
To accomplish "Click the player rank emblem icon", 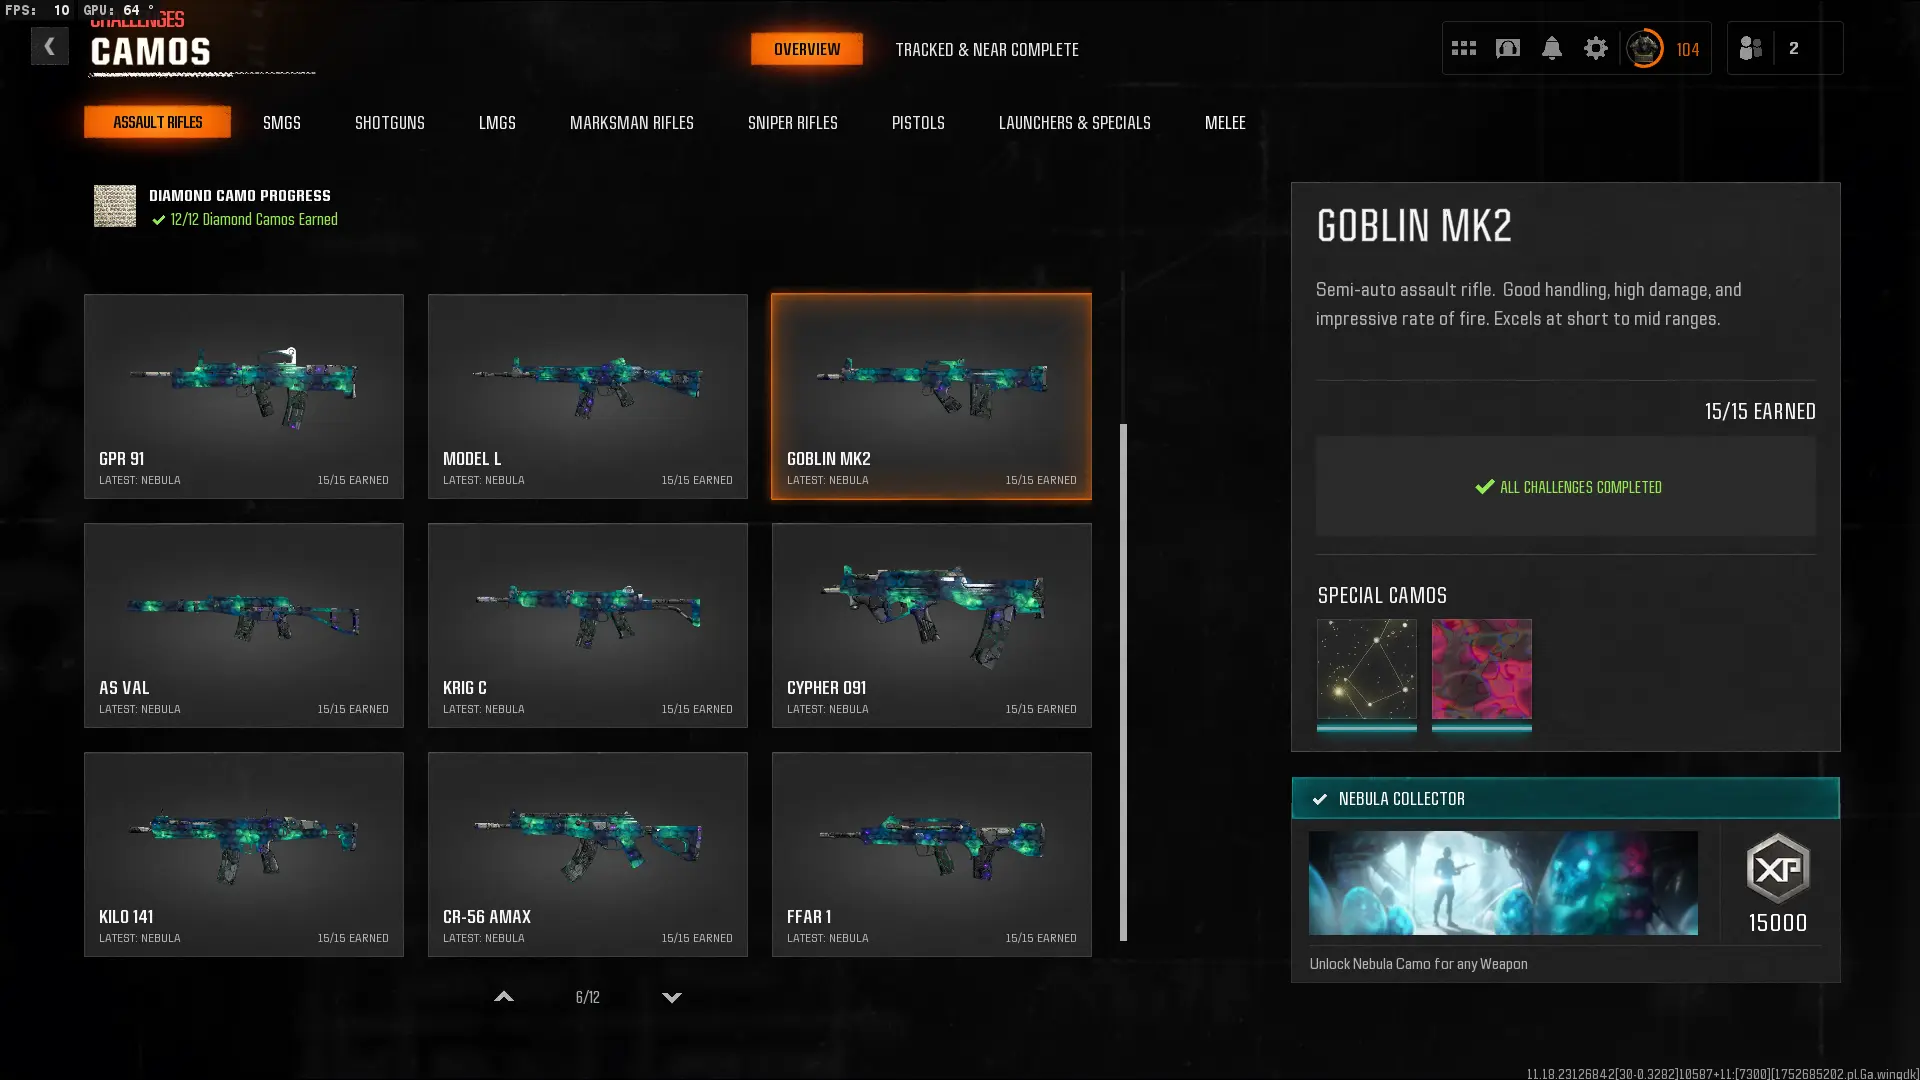I will (x=1644, y=48).
